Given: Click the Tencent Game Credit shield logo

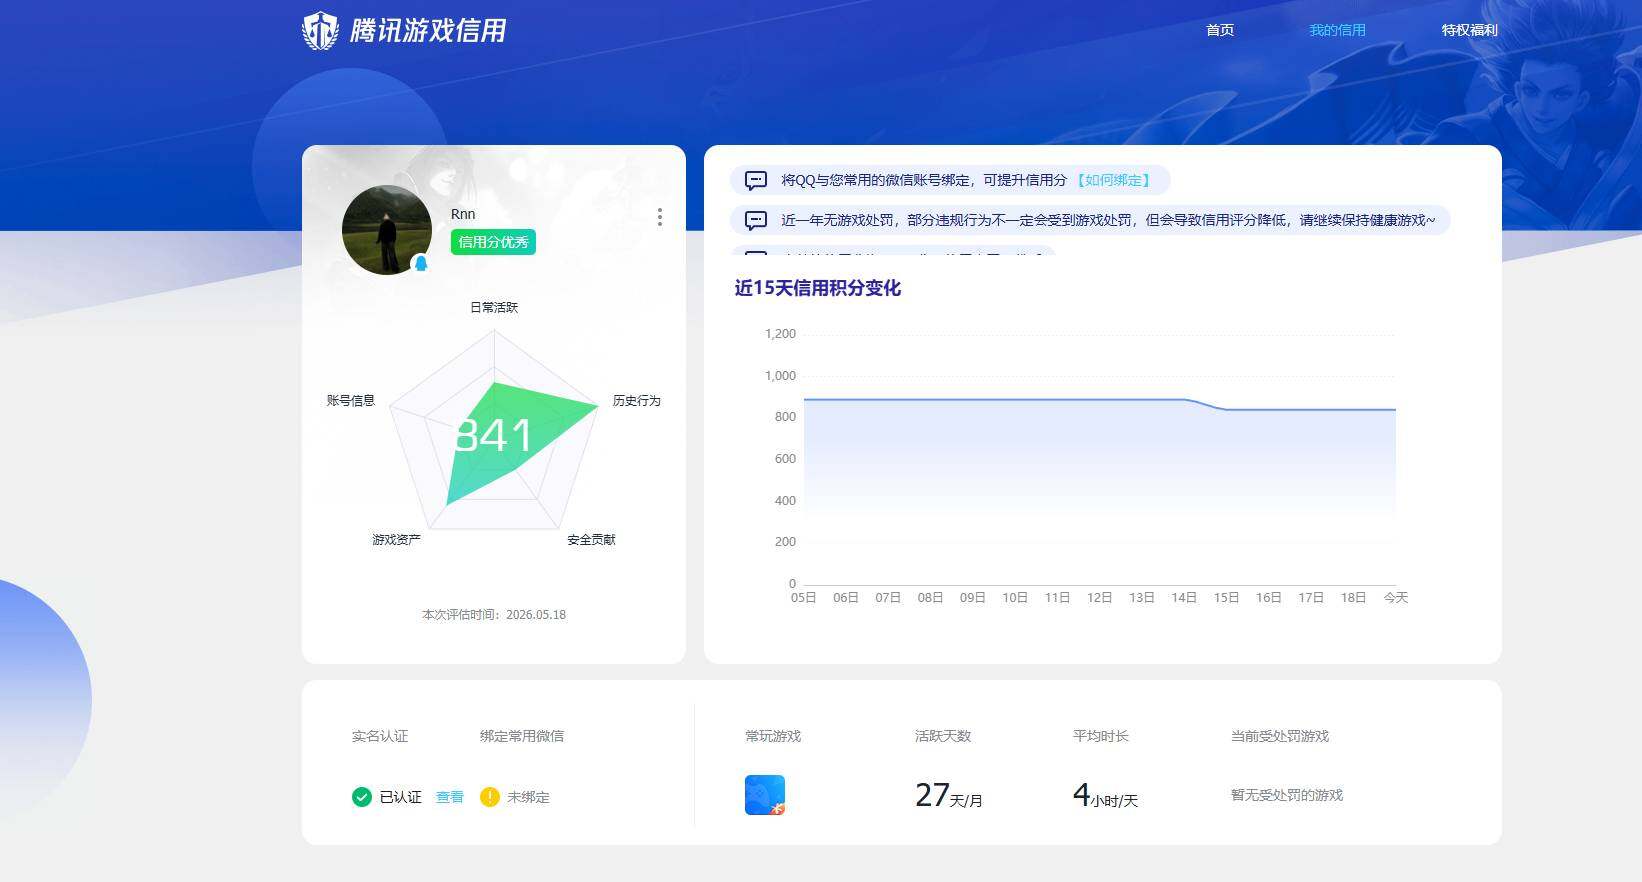Looking at the screenshot, I should (x=321, y=31).
